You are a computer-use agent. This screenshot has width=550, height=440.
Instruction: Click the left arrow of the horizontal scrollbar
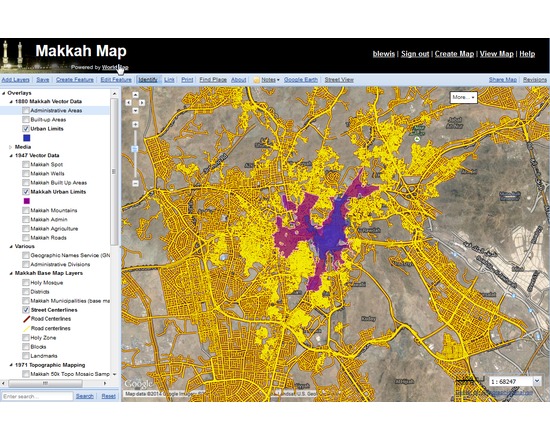pyautogui.click(x=3, y=384)
